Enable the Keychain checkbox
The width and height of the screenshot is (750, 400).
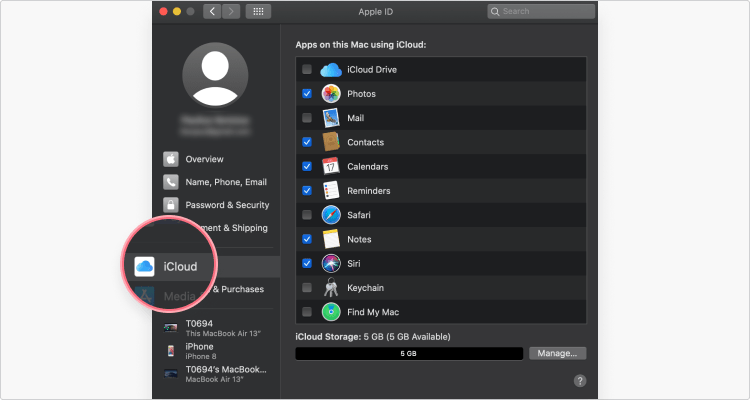pyautogui.click(x=307, y=288)
